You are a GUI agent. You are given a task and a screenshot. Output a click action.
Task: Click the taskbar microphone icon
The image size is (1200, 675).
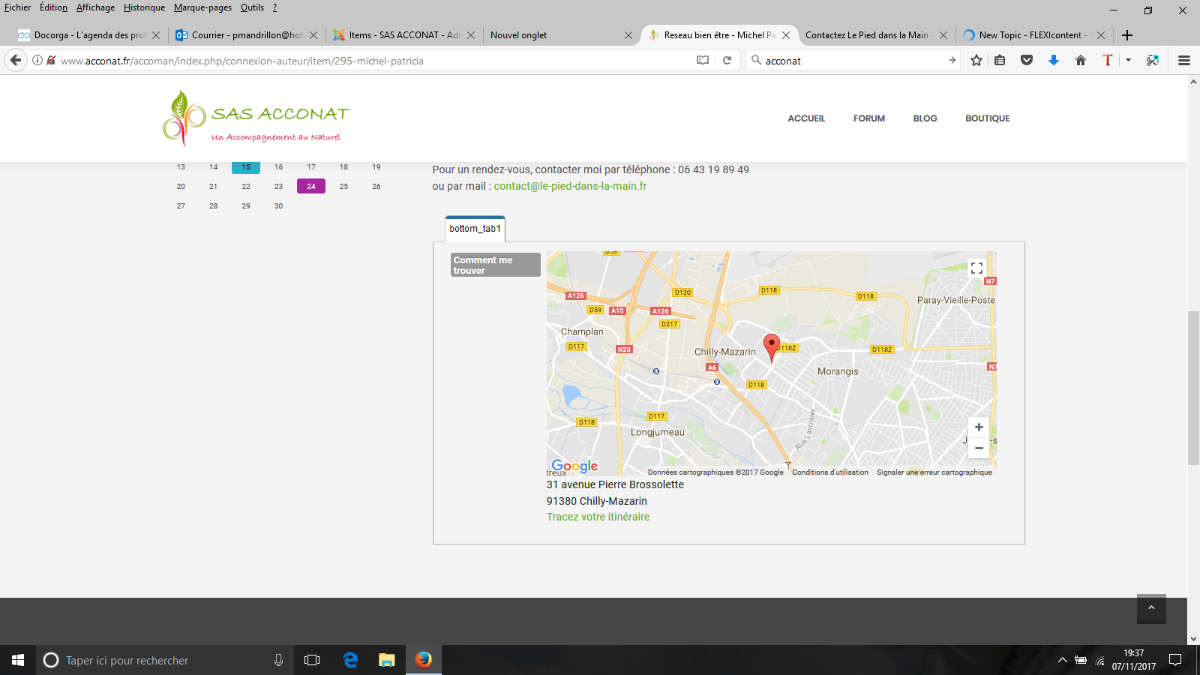[279, 660]
